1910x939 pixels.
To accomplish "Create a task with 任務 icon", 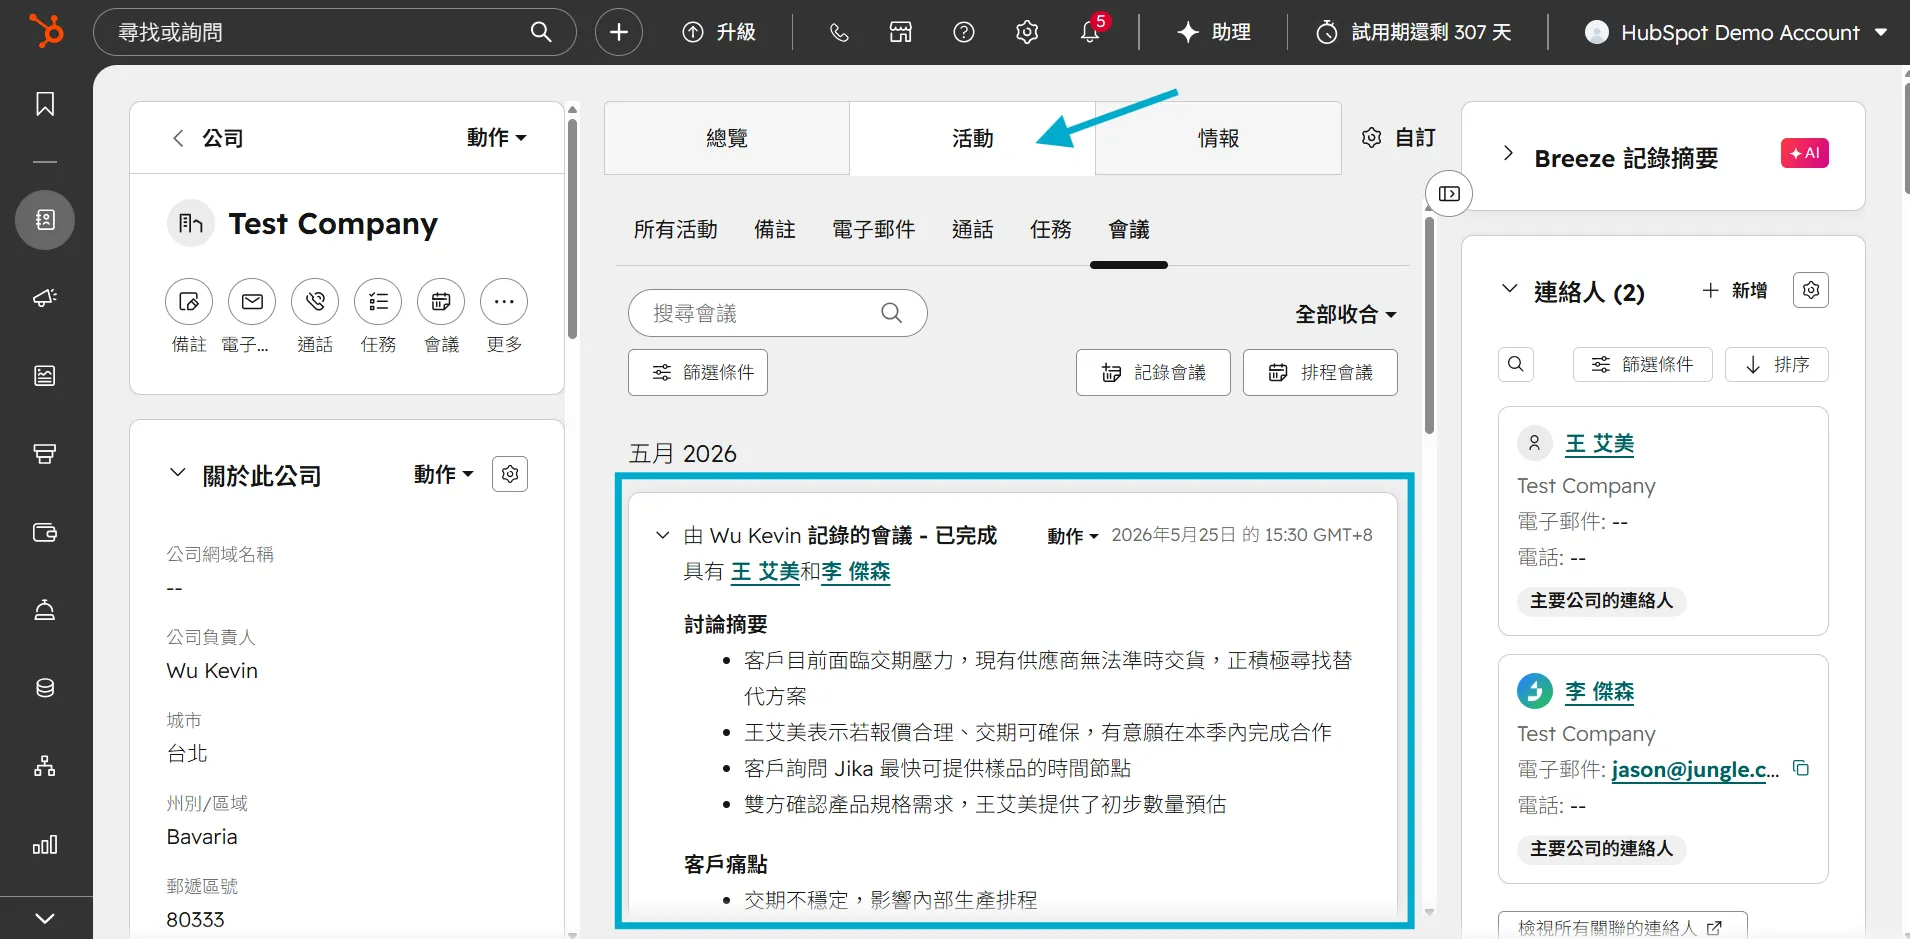I will (x=378, y=301).
